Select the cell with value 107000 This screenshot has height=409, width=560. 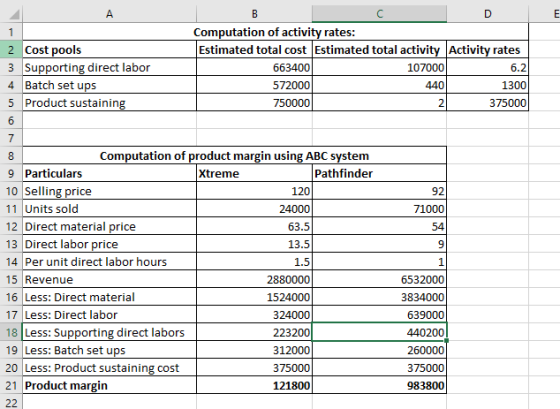coord(379,68)
